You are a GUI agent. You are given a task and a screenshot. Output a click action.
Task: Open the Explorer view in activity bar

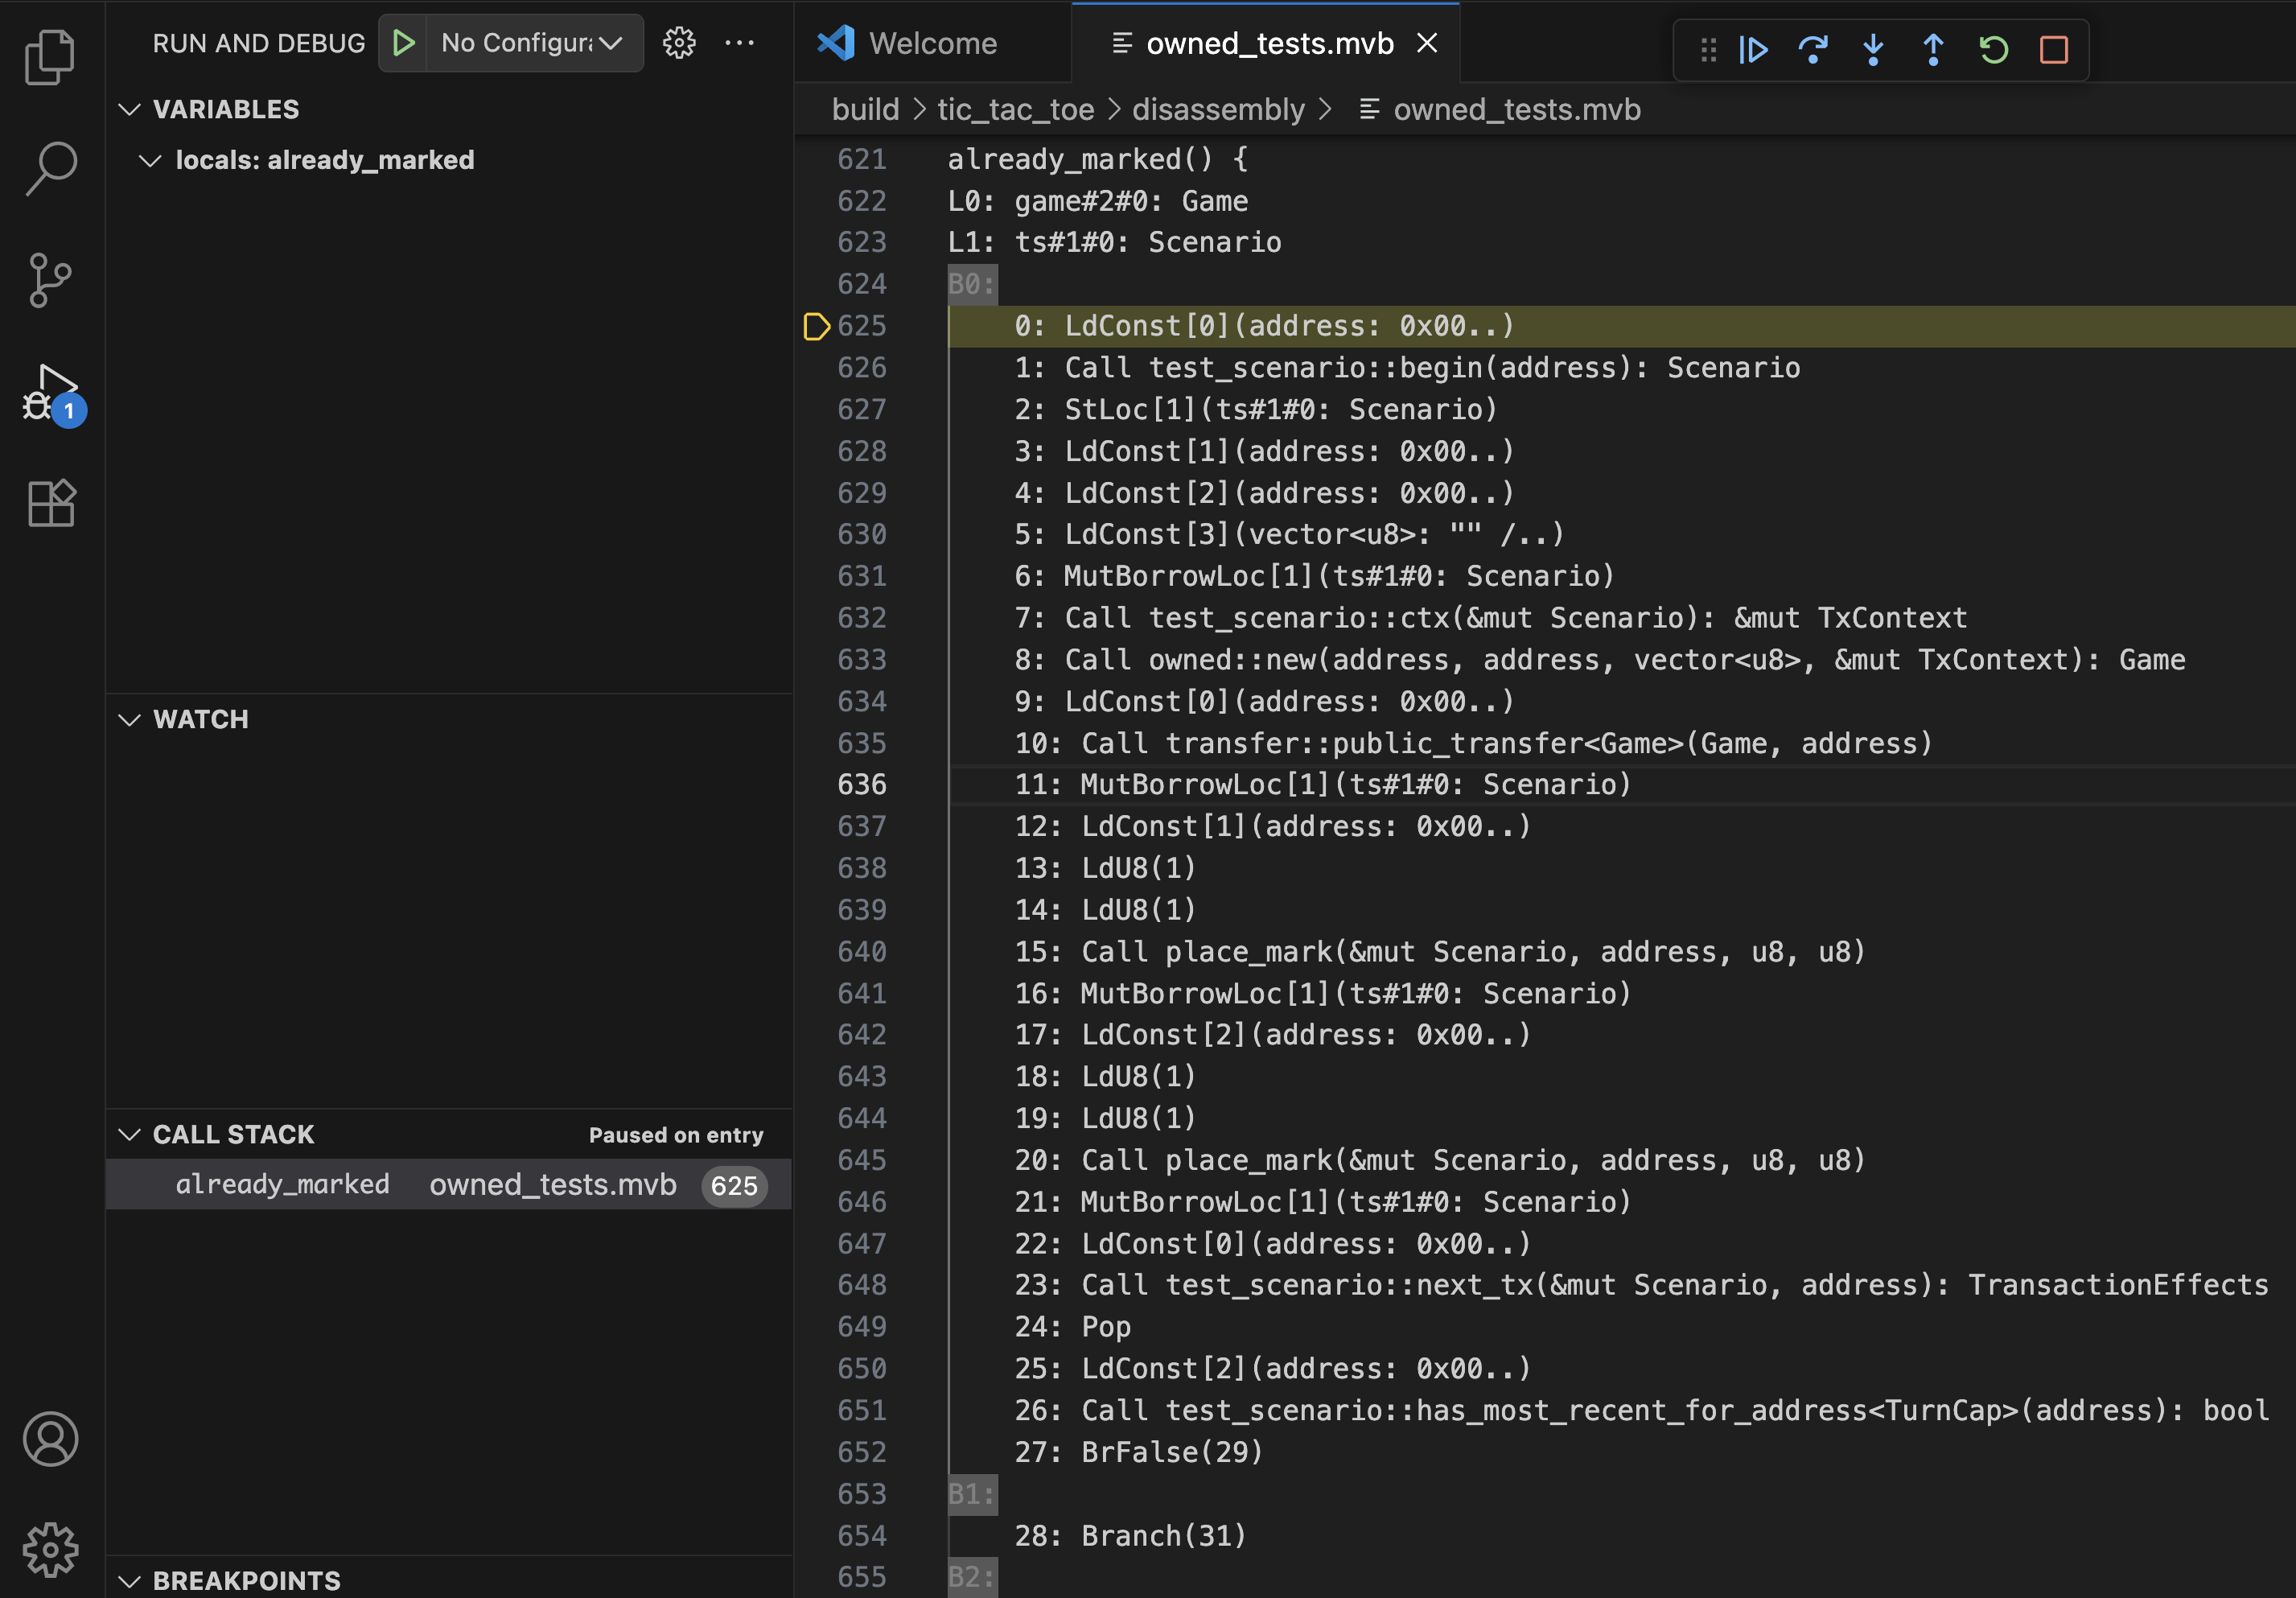coord(50,57)
